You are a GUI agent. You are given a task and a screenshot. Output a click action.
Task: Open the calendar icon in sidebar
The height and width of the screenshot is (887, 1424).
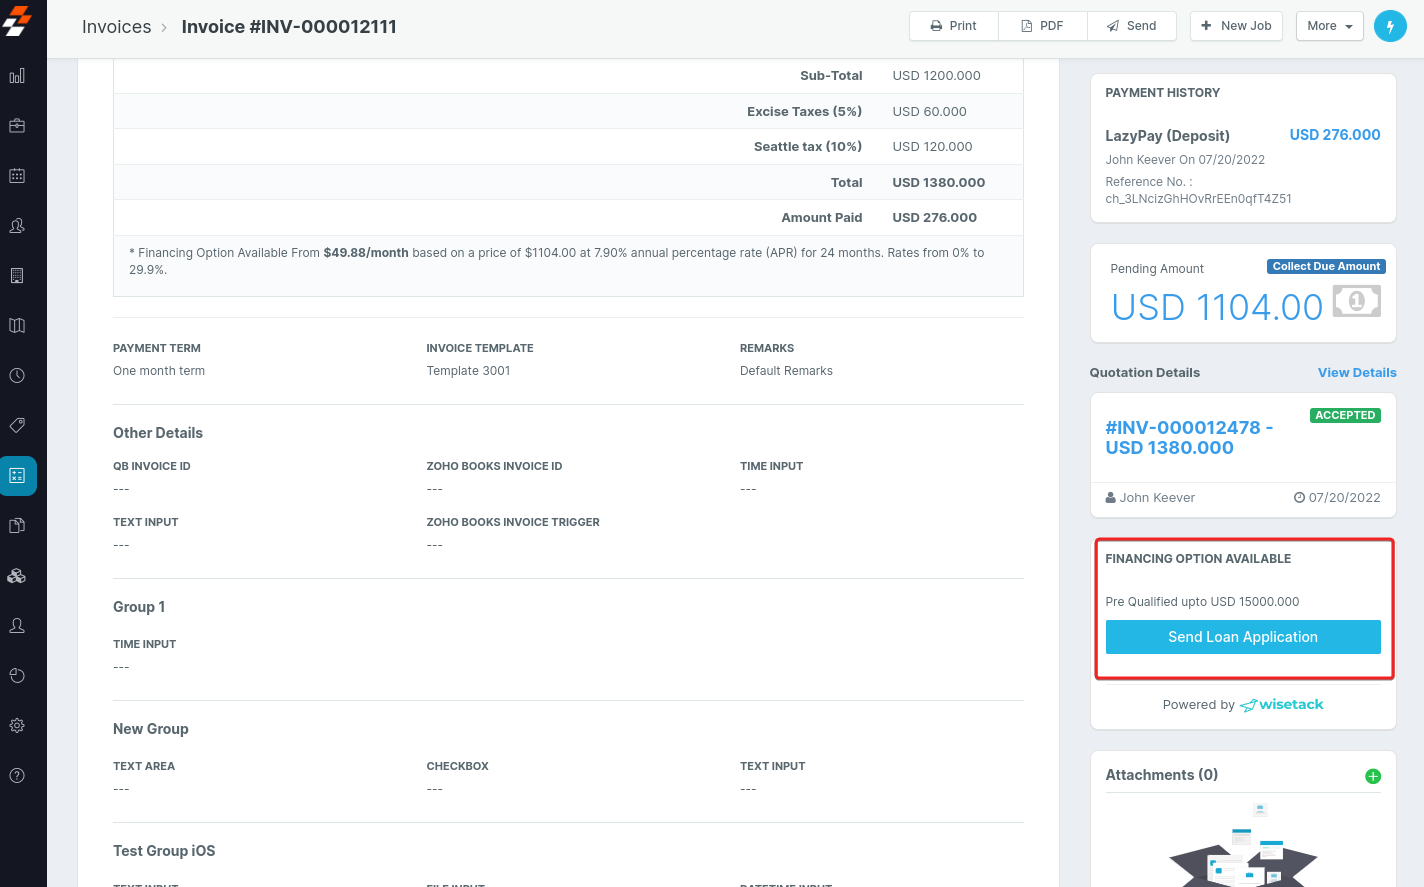click(17, 176)
